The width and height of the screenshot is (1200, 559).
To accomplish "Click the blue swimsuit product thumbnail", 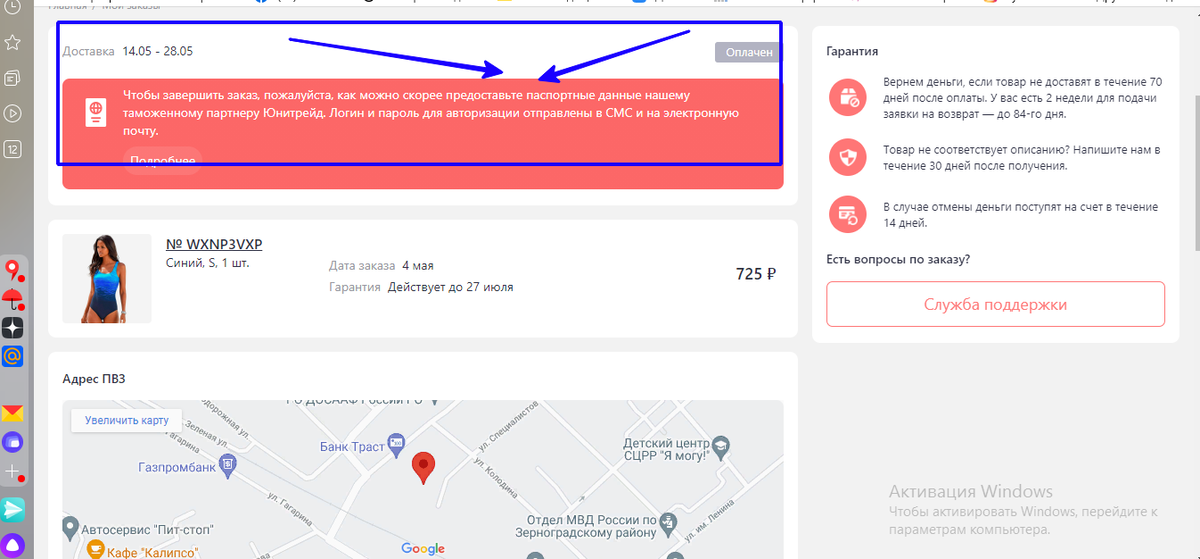I will (x=107, y=279).
